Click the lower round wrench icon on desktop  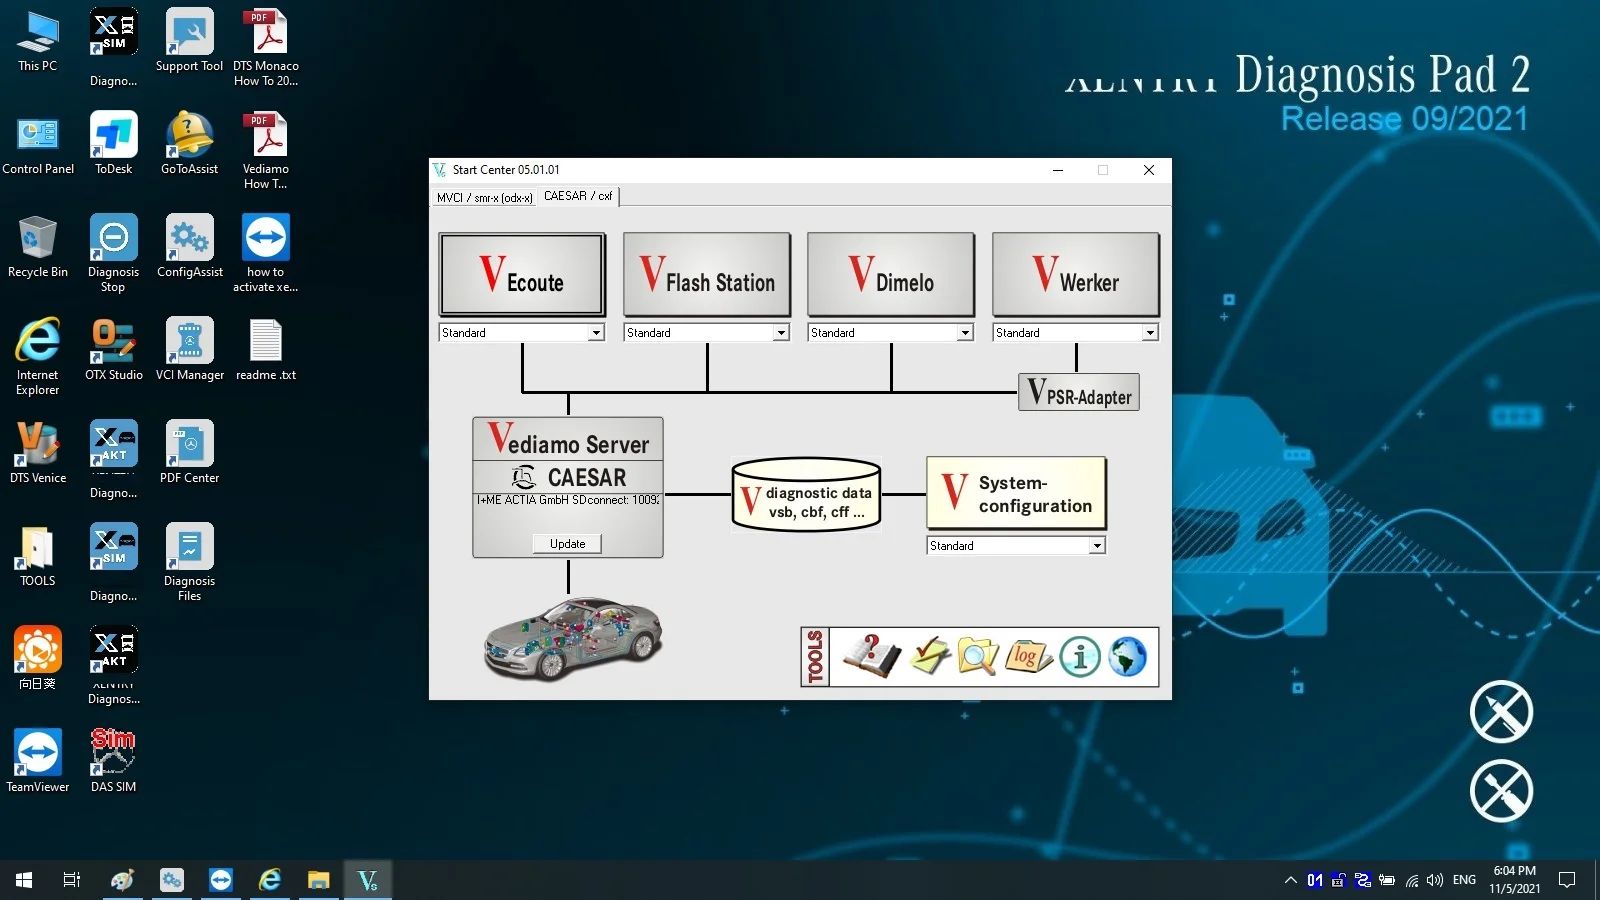point(1501,791)
